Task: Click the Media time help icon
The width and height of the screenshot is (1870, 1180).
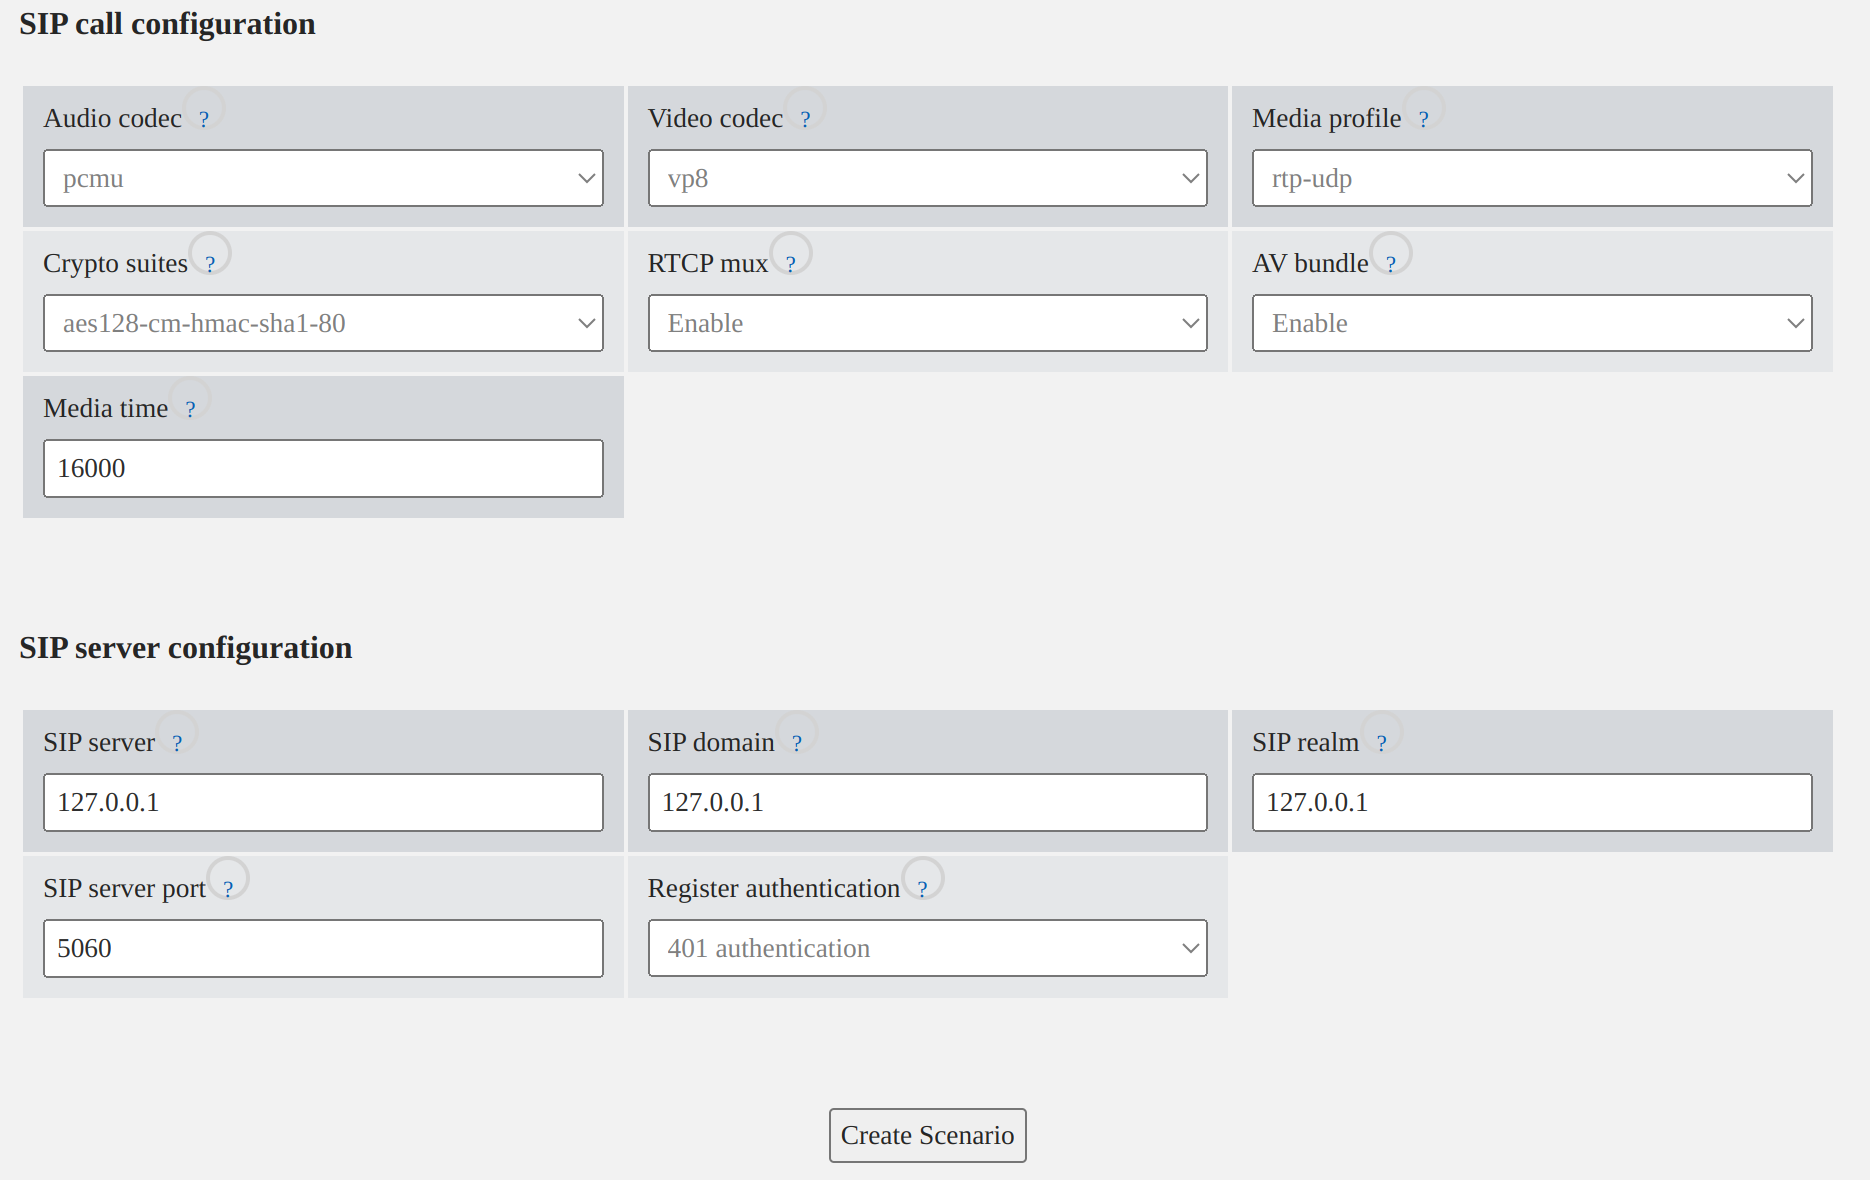Action: tap(190, 409)
